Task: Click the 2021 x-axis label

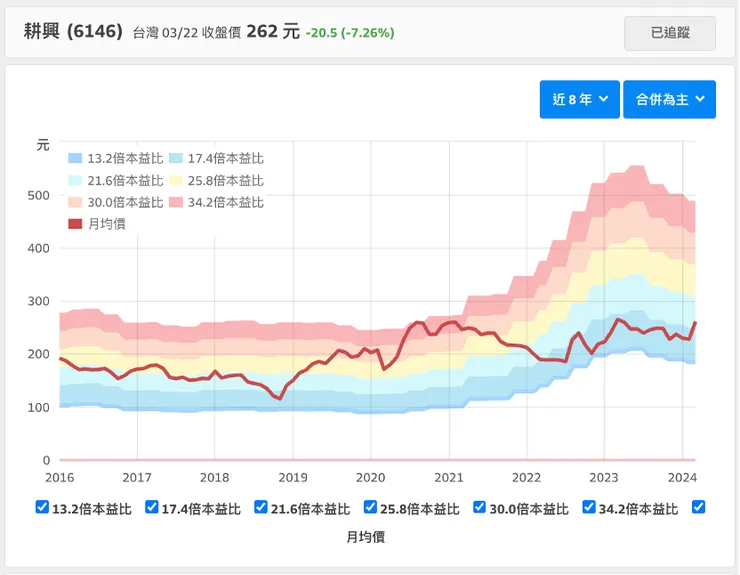Action: pos(449,478)
